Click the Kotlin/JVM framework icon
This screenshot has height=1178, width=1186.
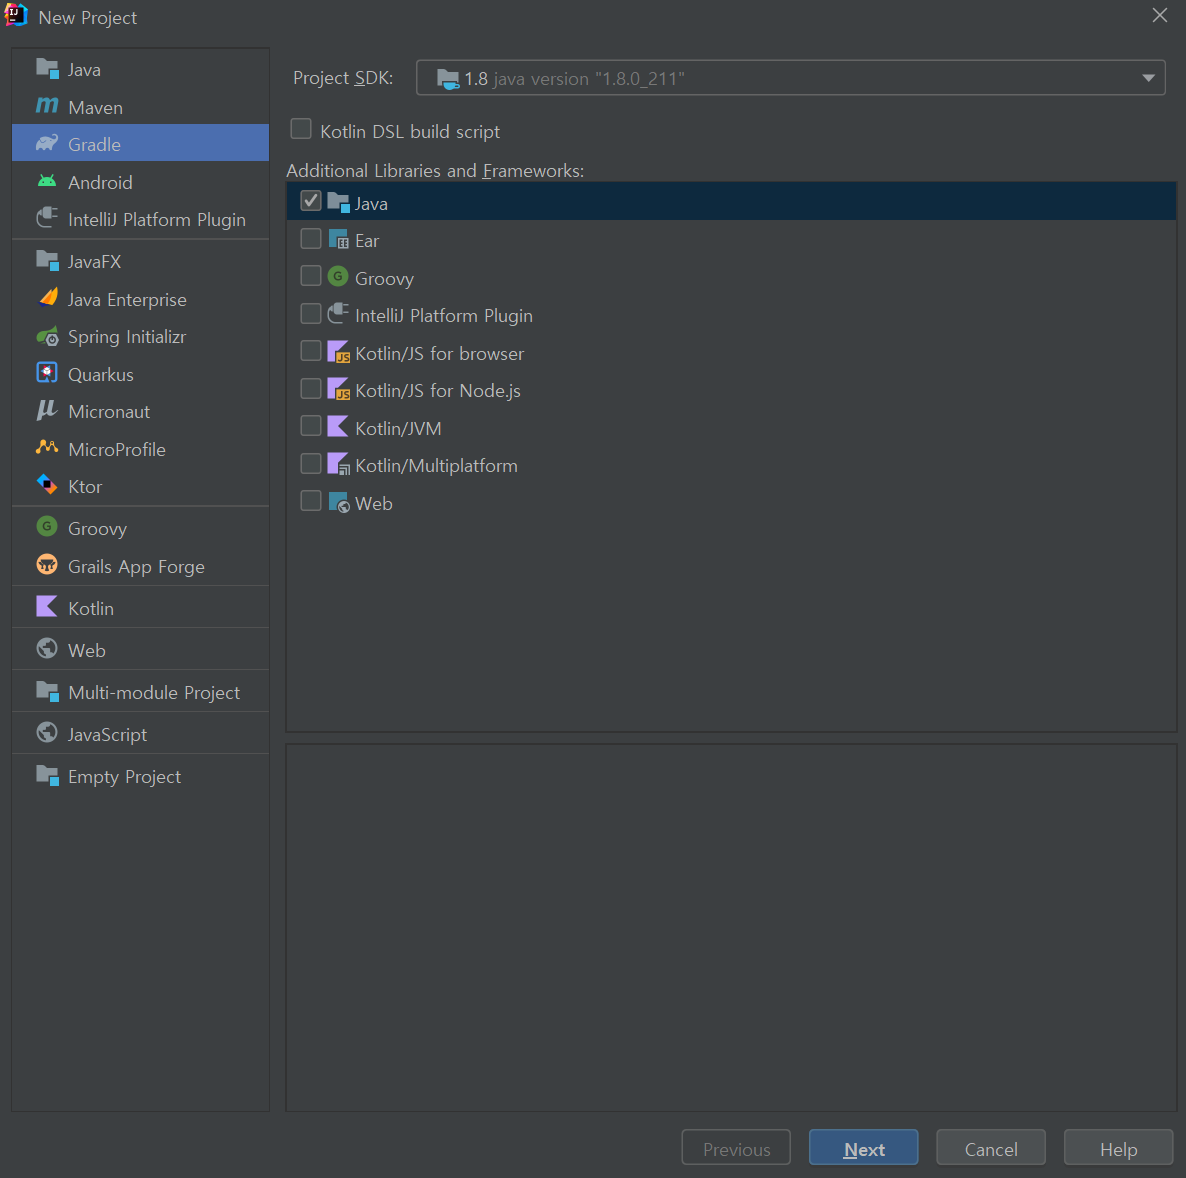[337, 427]
